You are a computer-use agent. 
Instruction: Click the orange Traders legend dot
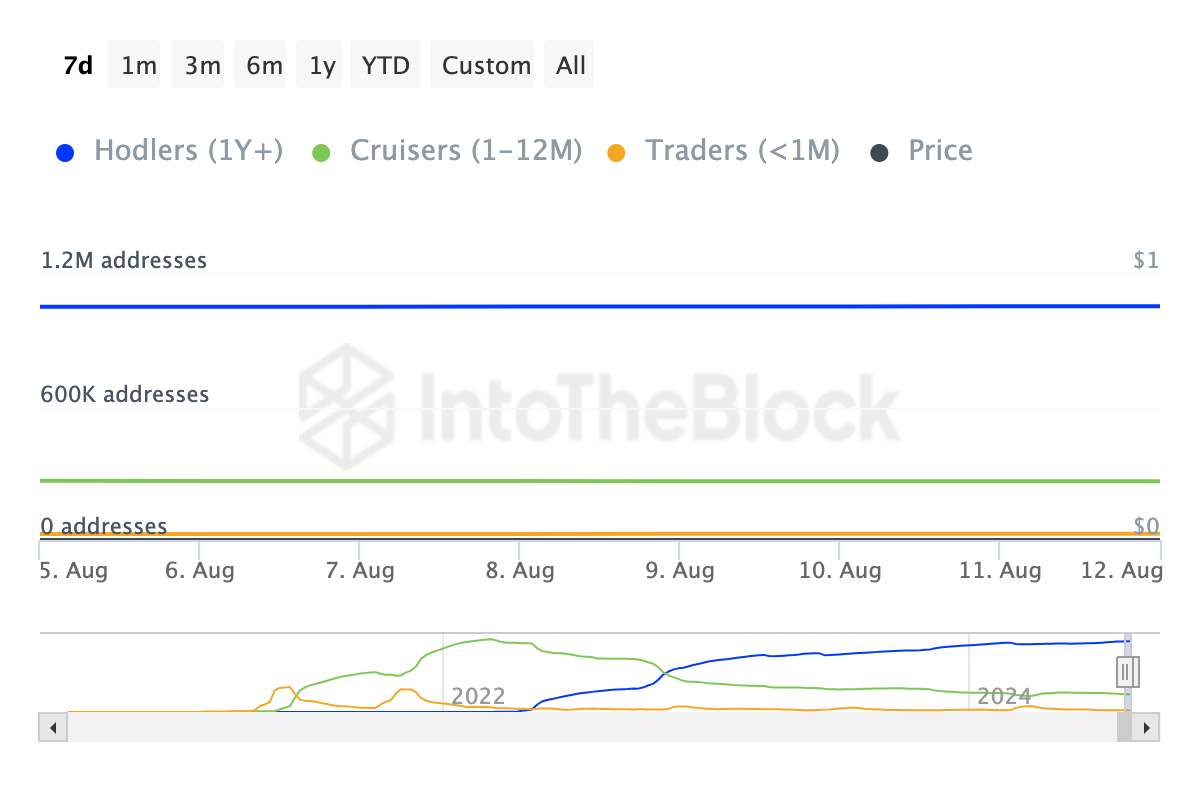click(617, 153)
